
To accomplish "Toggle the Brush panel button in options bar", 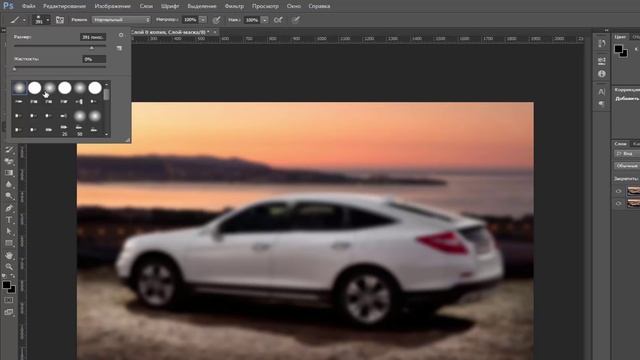I will pyautogui.click(x=60, y=20).
